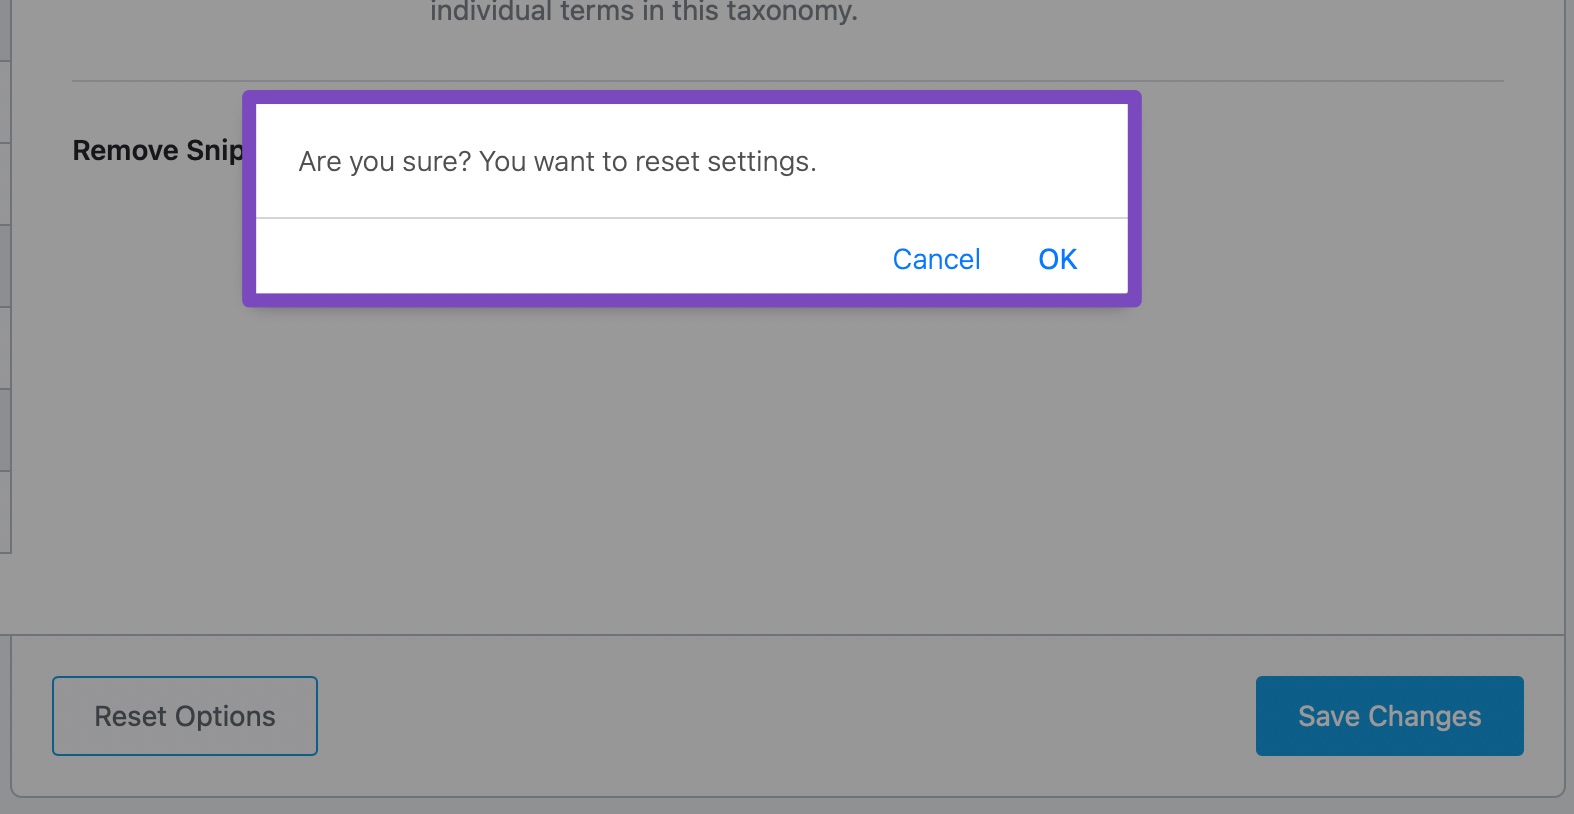
Task: Click the purple-bordered dialog box
Action: click(x=692, y=198)
